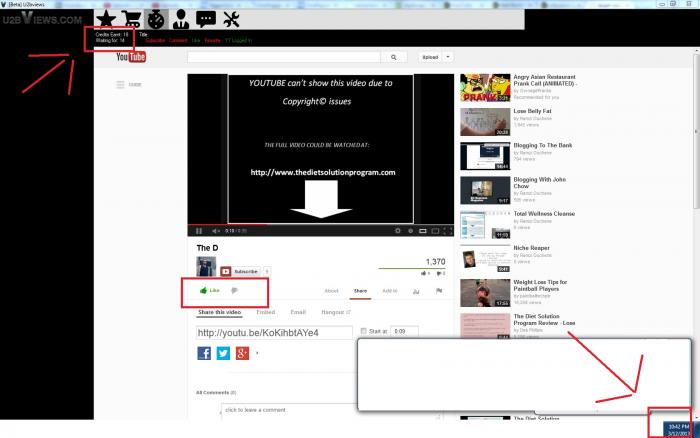The width and height of the screenshot is (700, 438).
Task: Click the system tray clock showing 10:42 PM
Action: click(679, 430)
